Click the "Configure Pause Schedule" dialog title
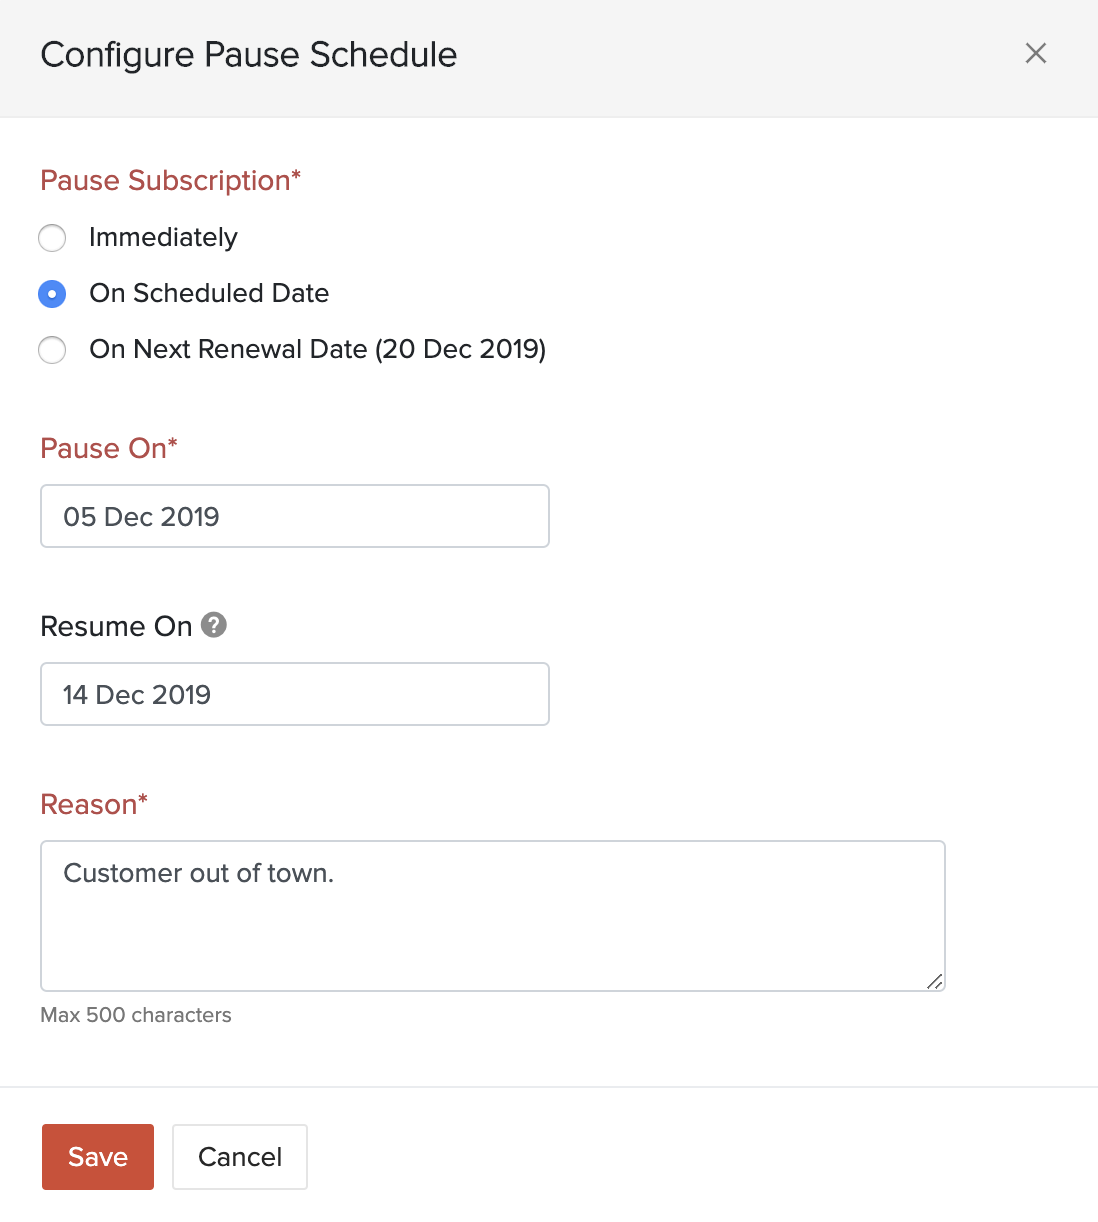This screenshot has height=1222, width=1098. pos(248,55)
